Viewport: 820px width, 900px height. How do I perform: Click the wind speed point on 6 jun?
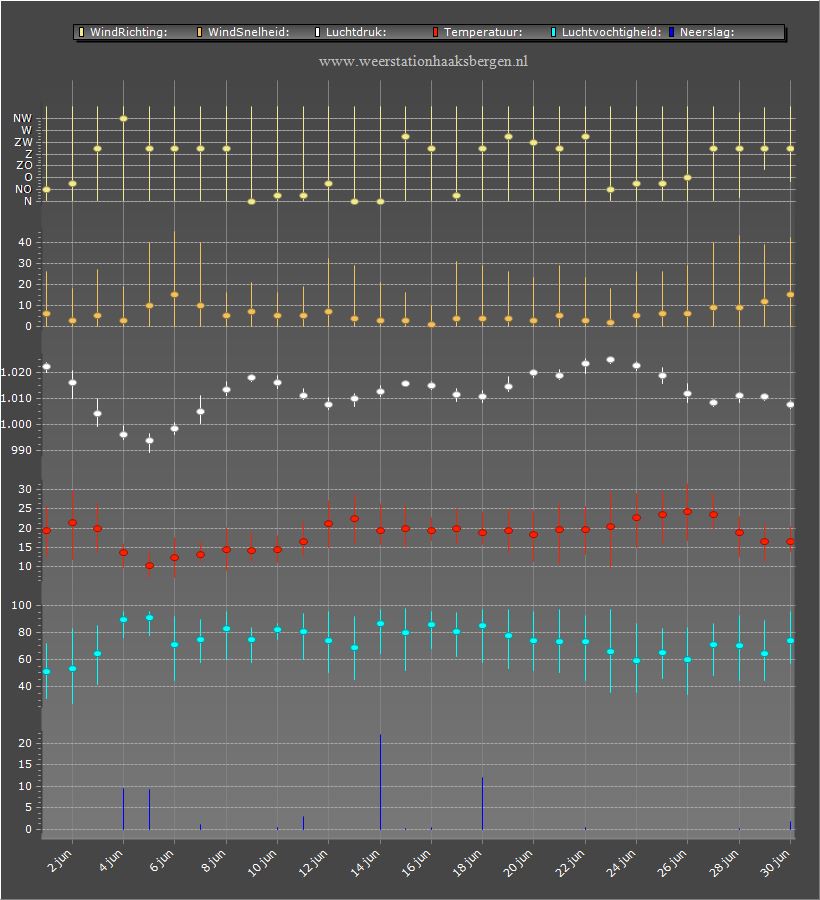(174, 294)
